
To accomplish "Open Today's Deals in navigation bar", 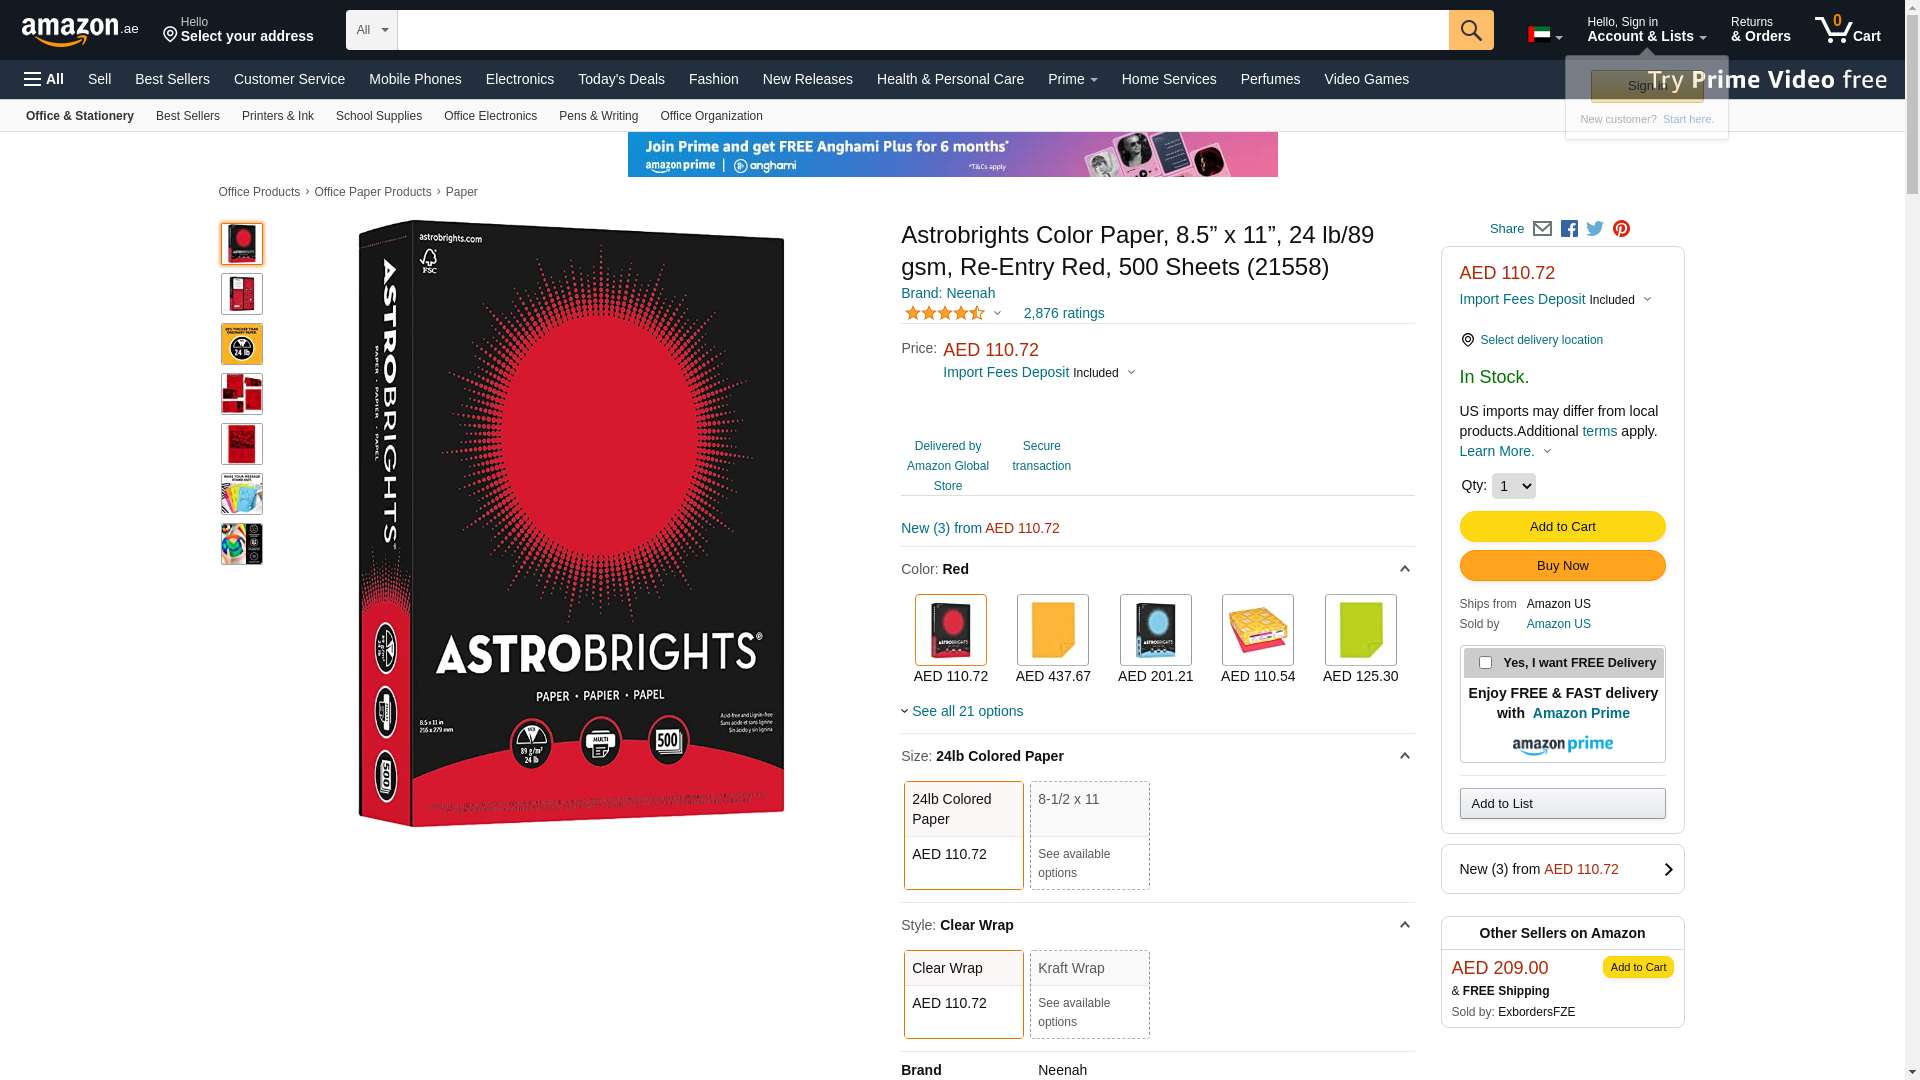I will tap(621, 79).
